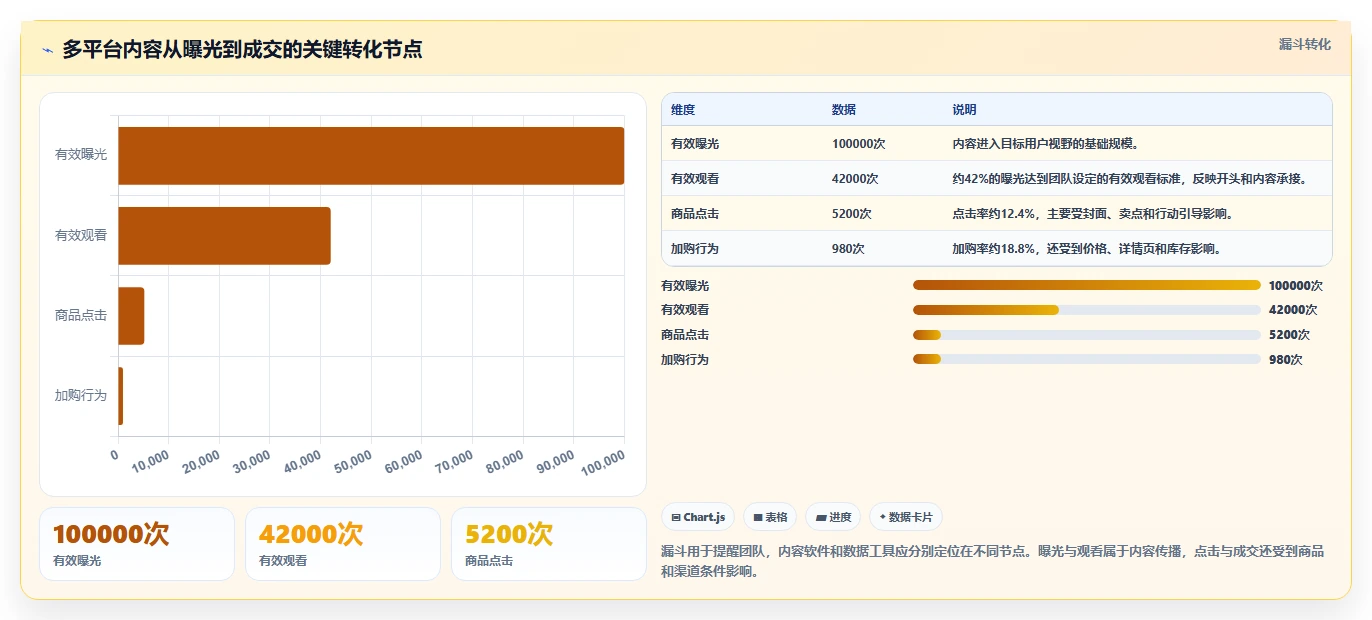Click the 商品点击 bar in the chart
1372x620 pixels.
[131, 316]
